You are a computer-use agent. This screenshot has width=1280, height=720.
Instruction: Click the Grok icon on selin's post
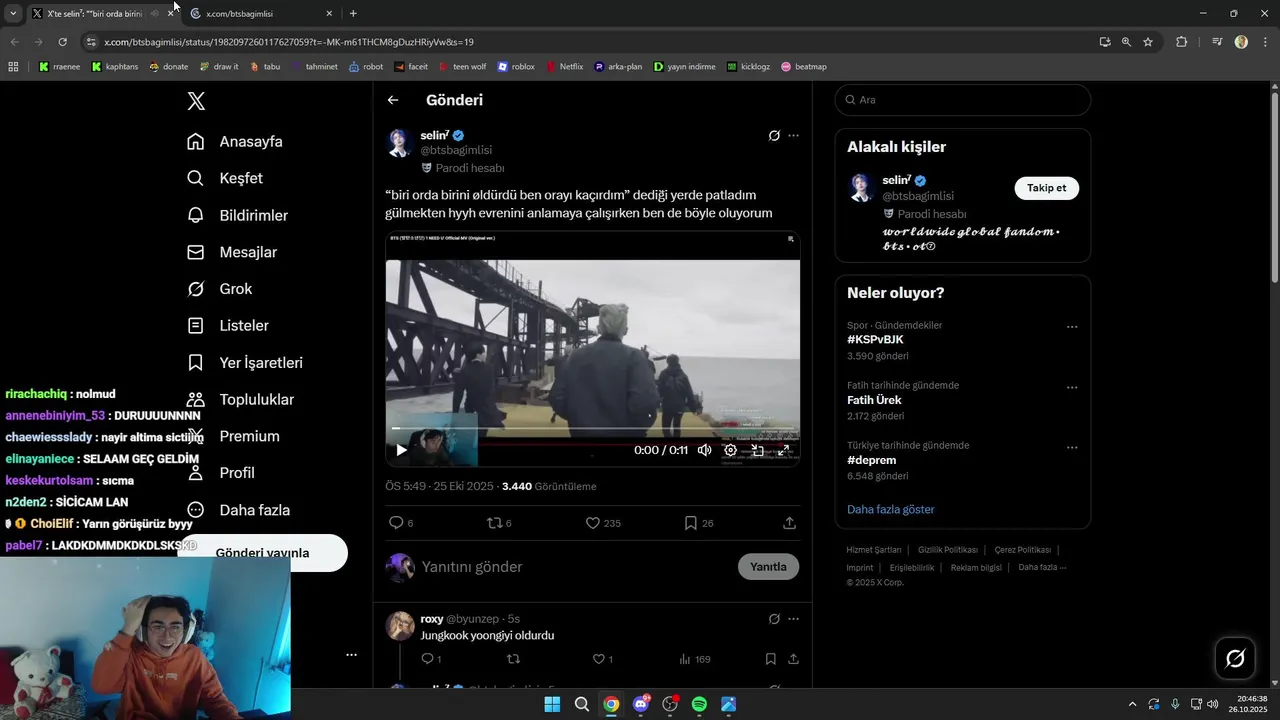tap(774, 135)
